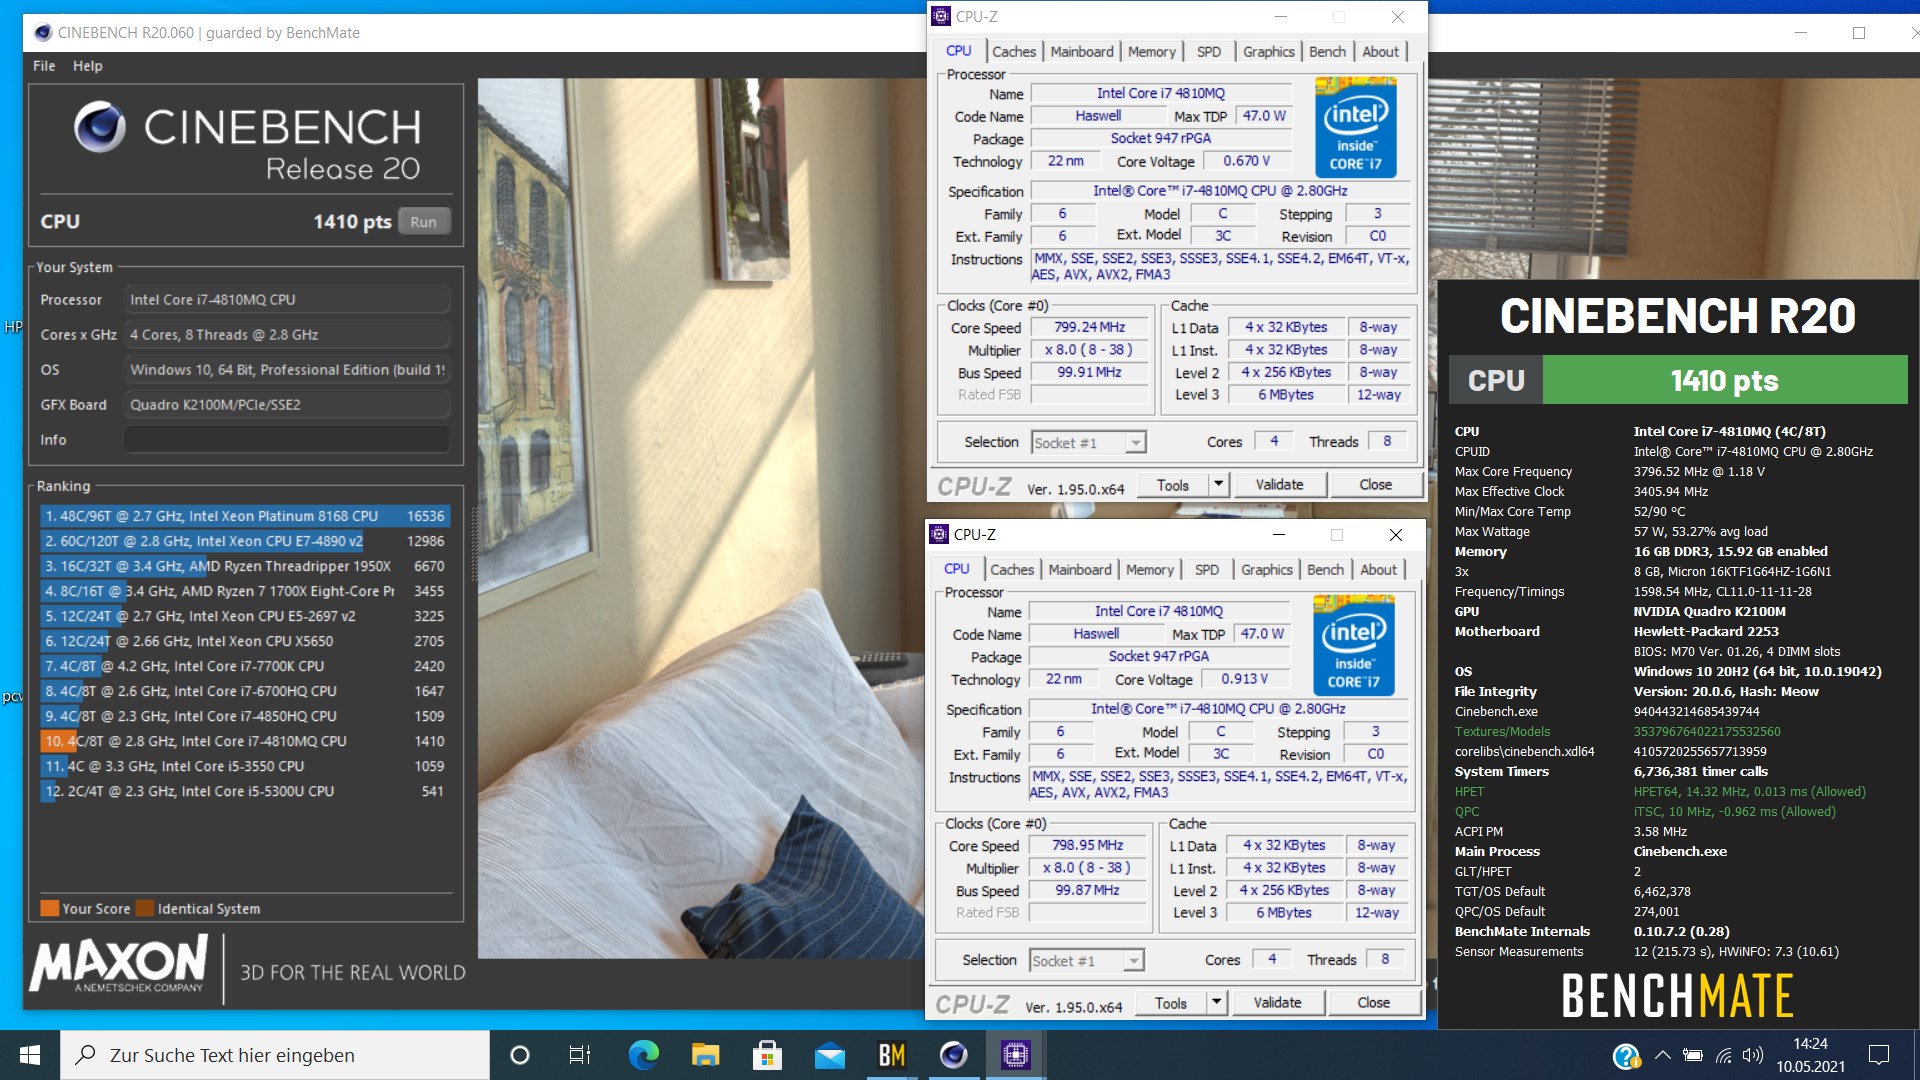Image resolution: width=1920 pixels, height=1080 pixels.
Task: Select ranking row Core i5-5300U
Action: (244, 791)
